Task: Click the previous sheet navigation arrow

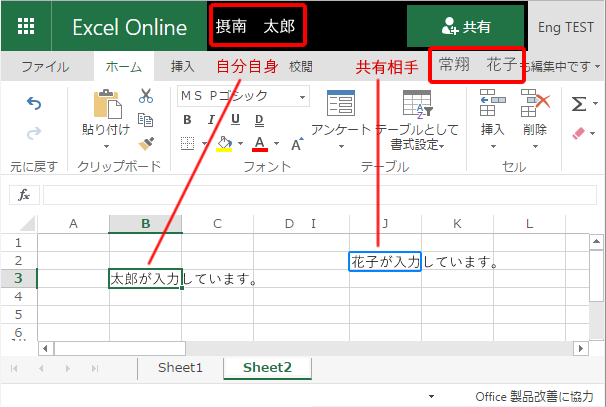Action: 41,368
